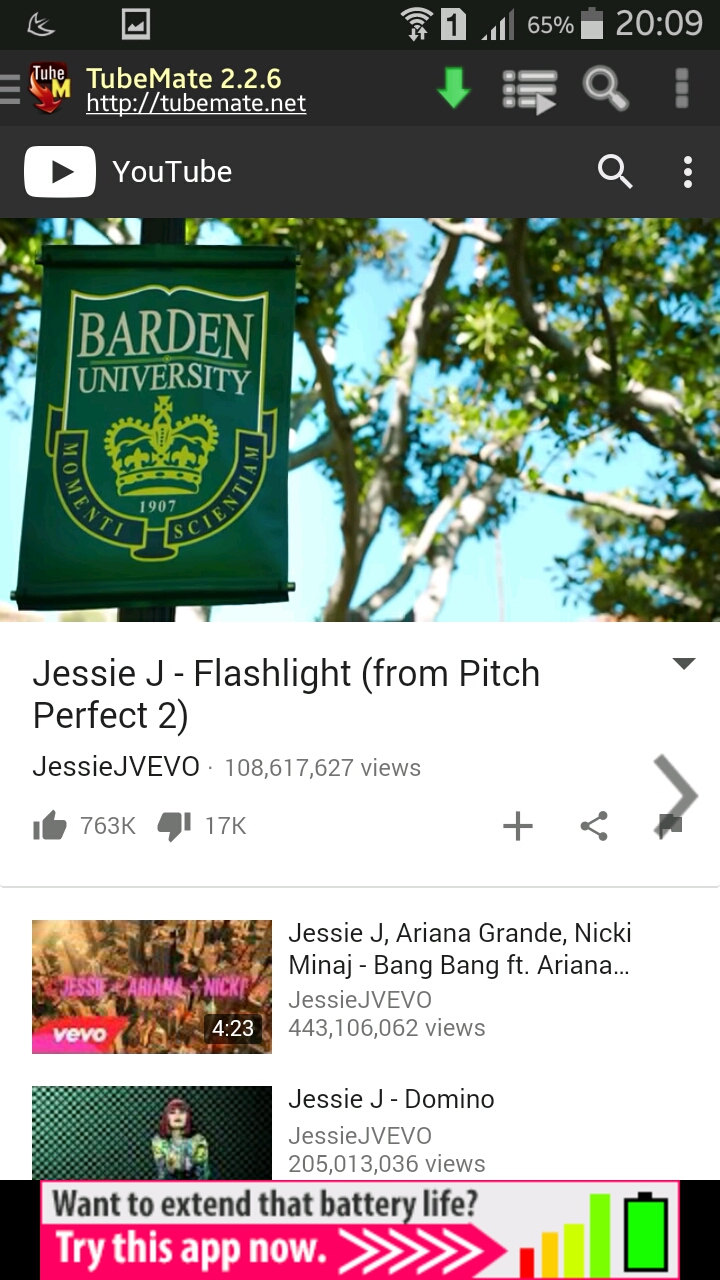The height and width of the screenshot is (1280, 720).
Task: Tap the green download arrow icon
Action: click(x=454, y=88)
